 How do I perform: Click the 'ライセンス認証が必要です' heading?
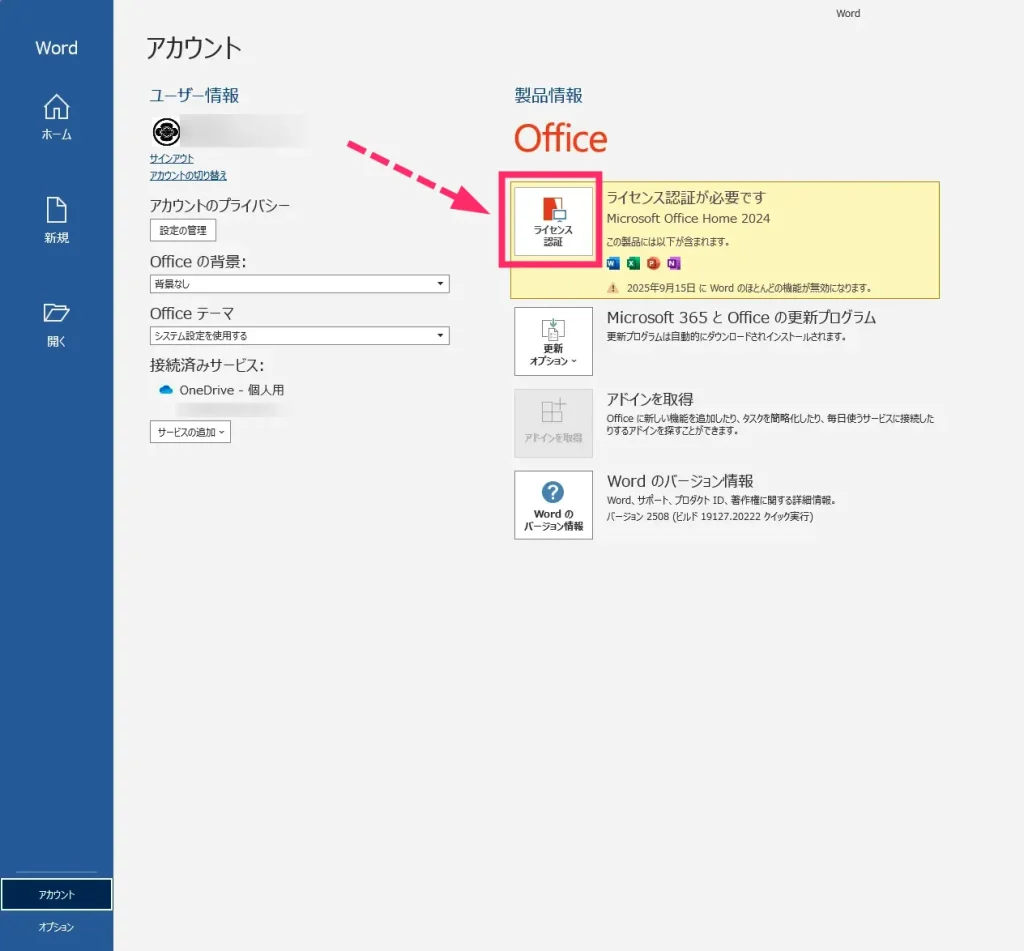[x=686, y=197]
